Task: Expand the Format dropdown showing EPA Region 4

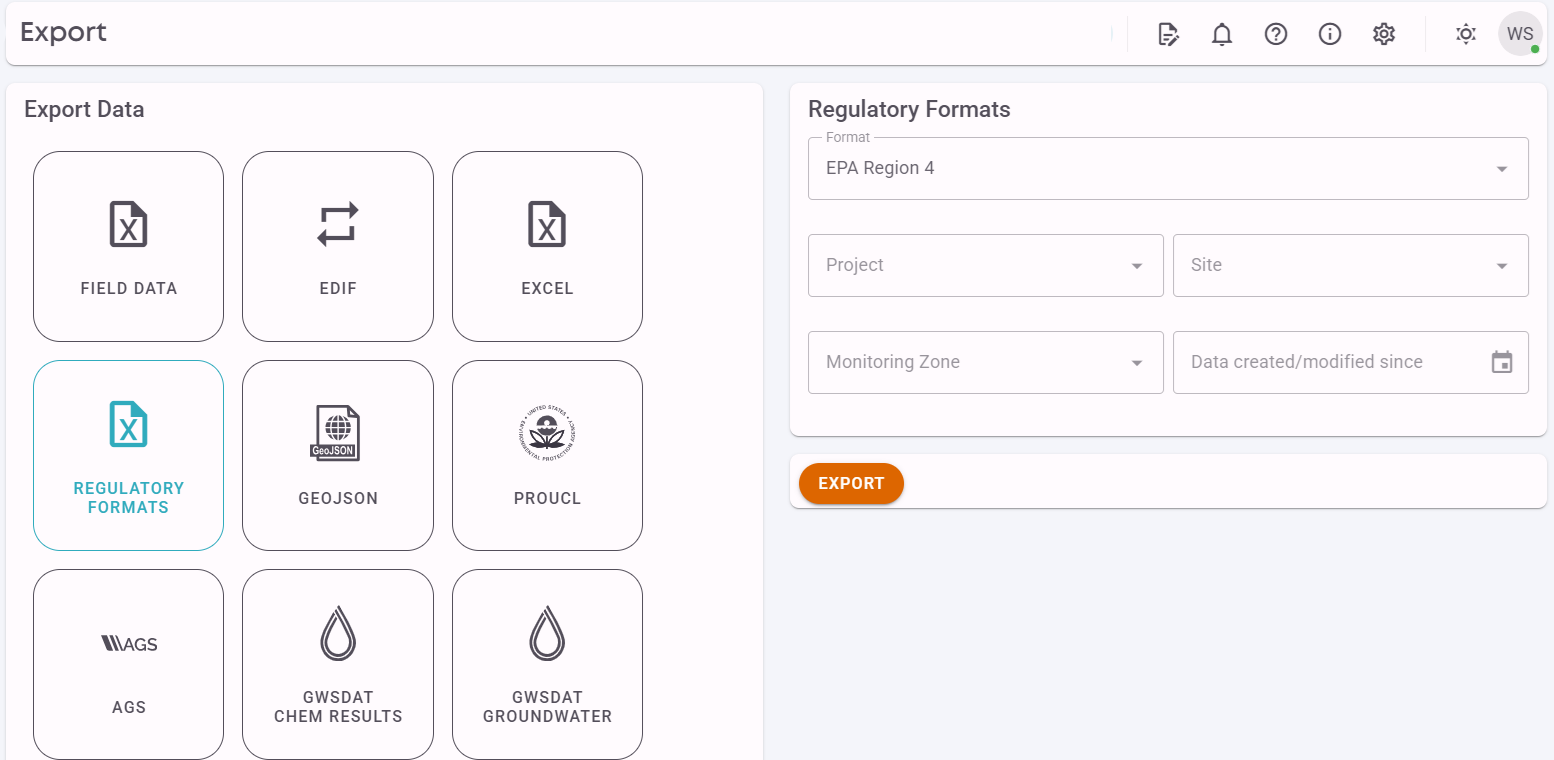Action: point(1168,168)
